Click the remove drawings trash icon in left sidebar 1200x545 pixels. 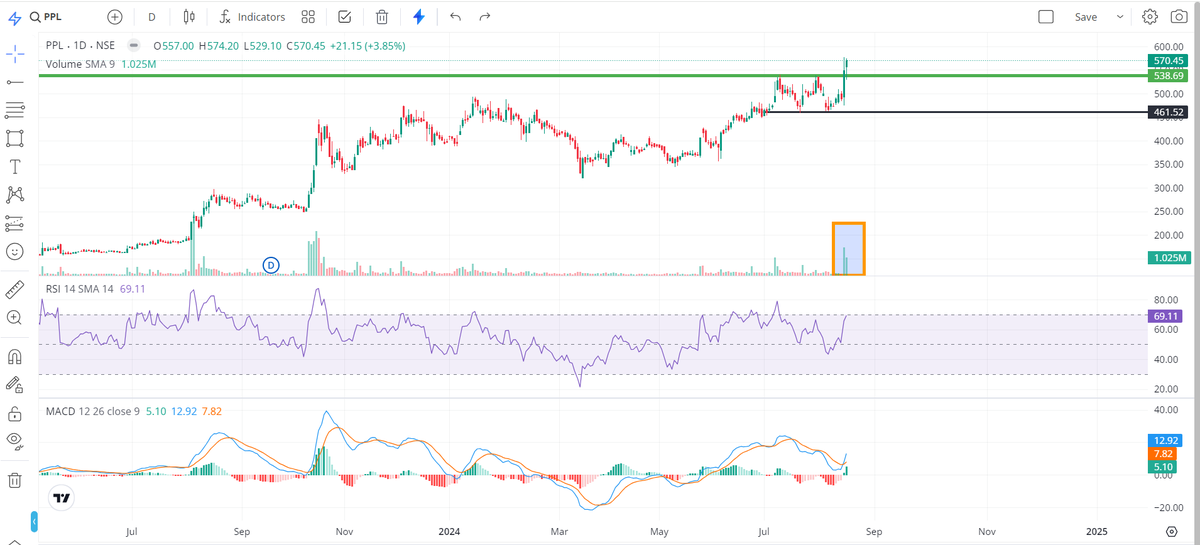click(14, 480)
